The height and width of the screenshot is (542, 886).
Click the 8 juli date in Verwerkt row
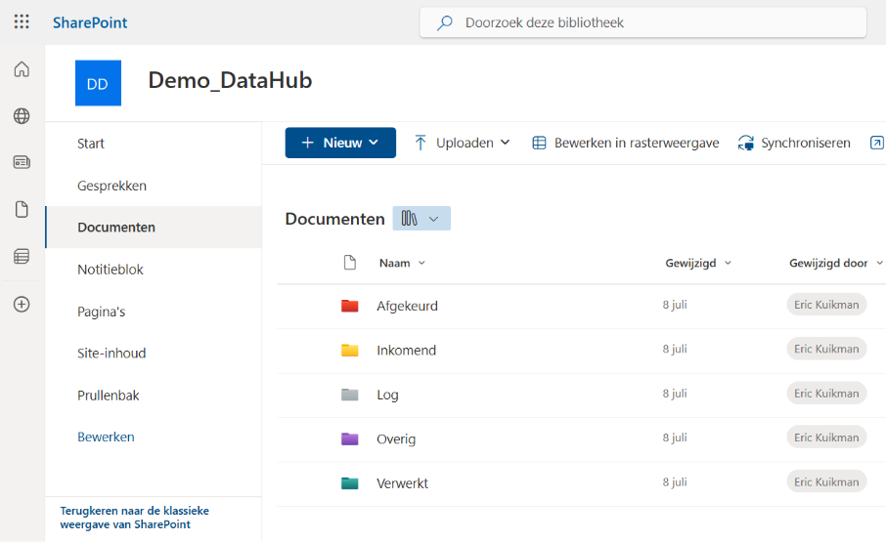[675, 482]
